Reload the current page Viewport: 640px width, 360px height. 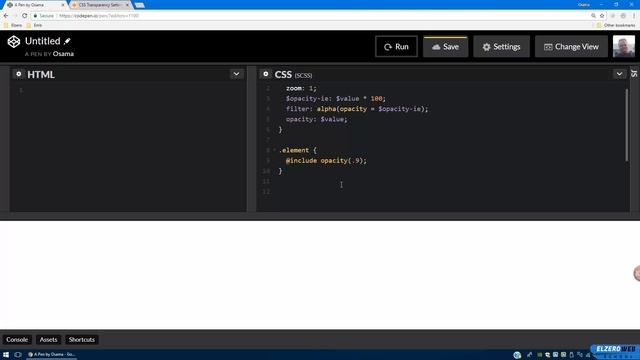point(24,16)
